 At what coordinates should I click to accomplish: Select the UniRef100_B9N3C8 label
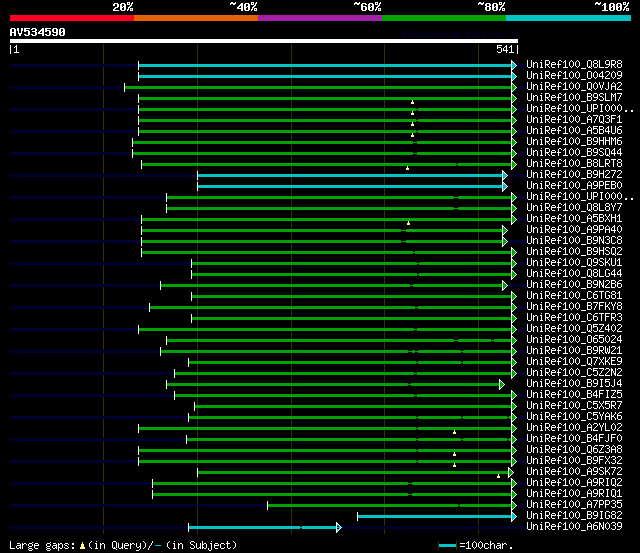(x=574, y=241)
